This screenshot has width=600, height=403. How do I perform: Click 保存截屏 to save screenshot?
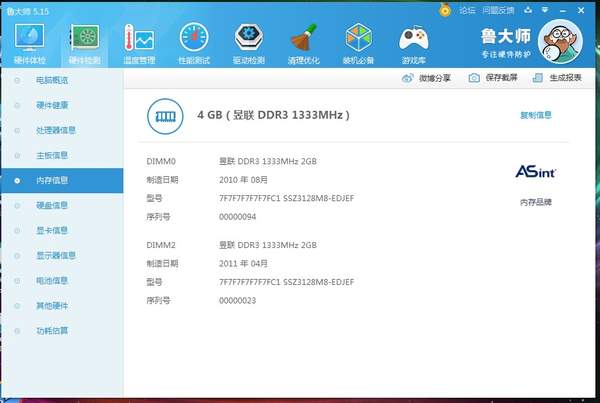point(493,78)
